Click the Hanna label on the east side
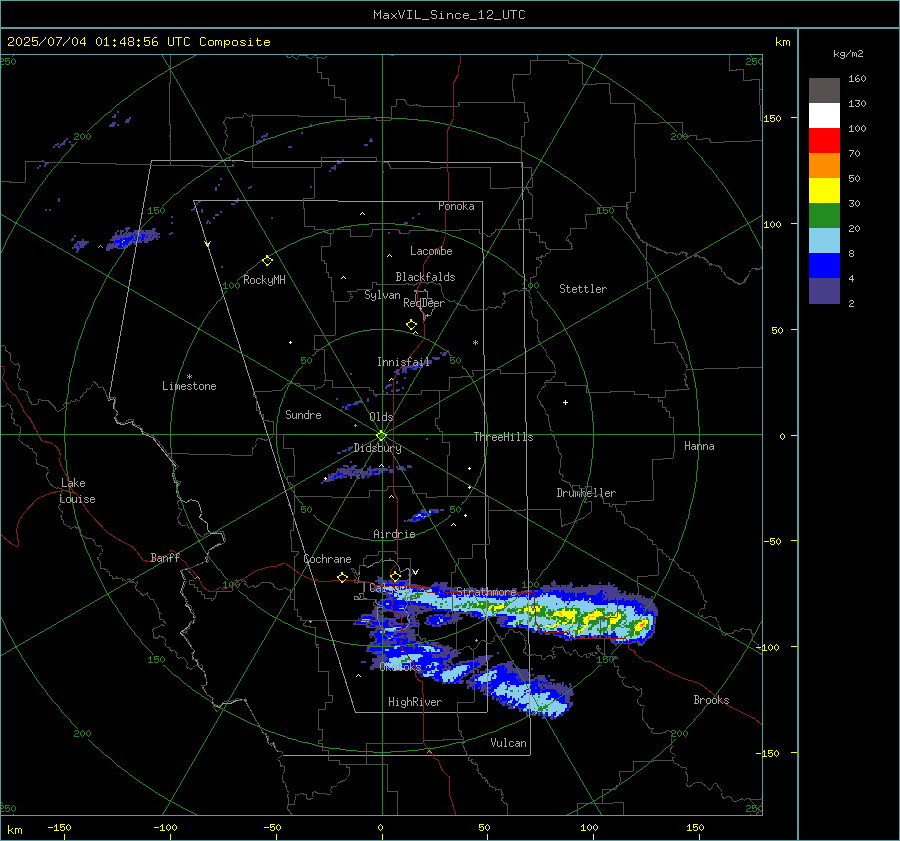Image resolution: width=900 pixels, height=841 pixels. point(699,446)
